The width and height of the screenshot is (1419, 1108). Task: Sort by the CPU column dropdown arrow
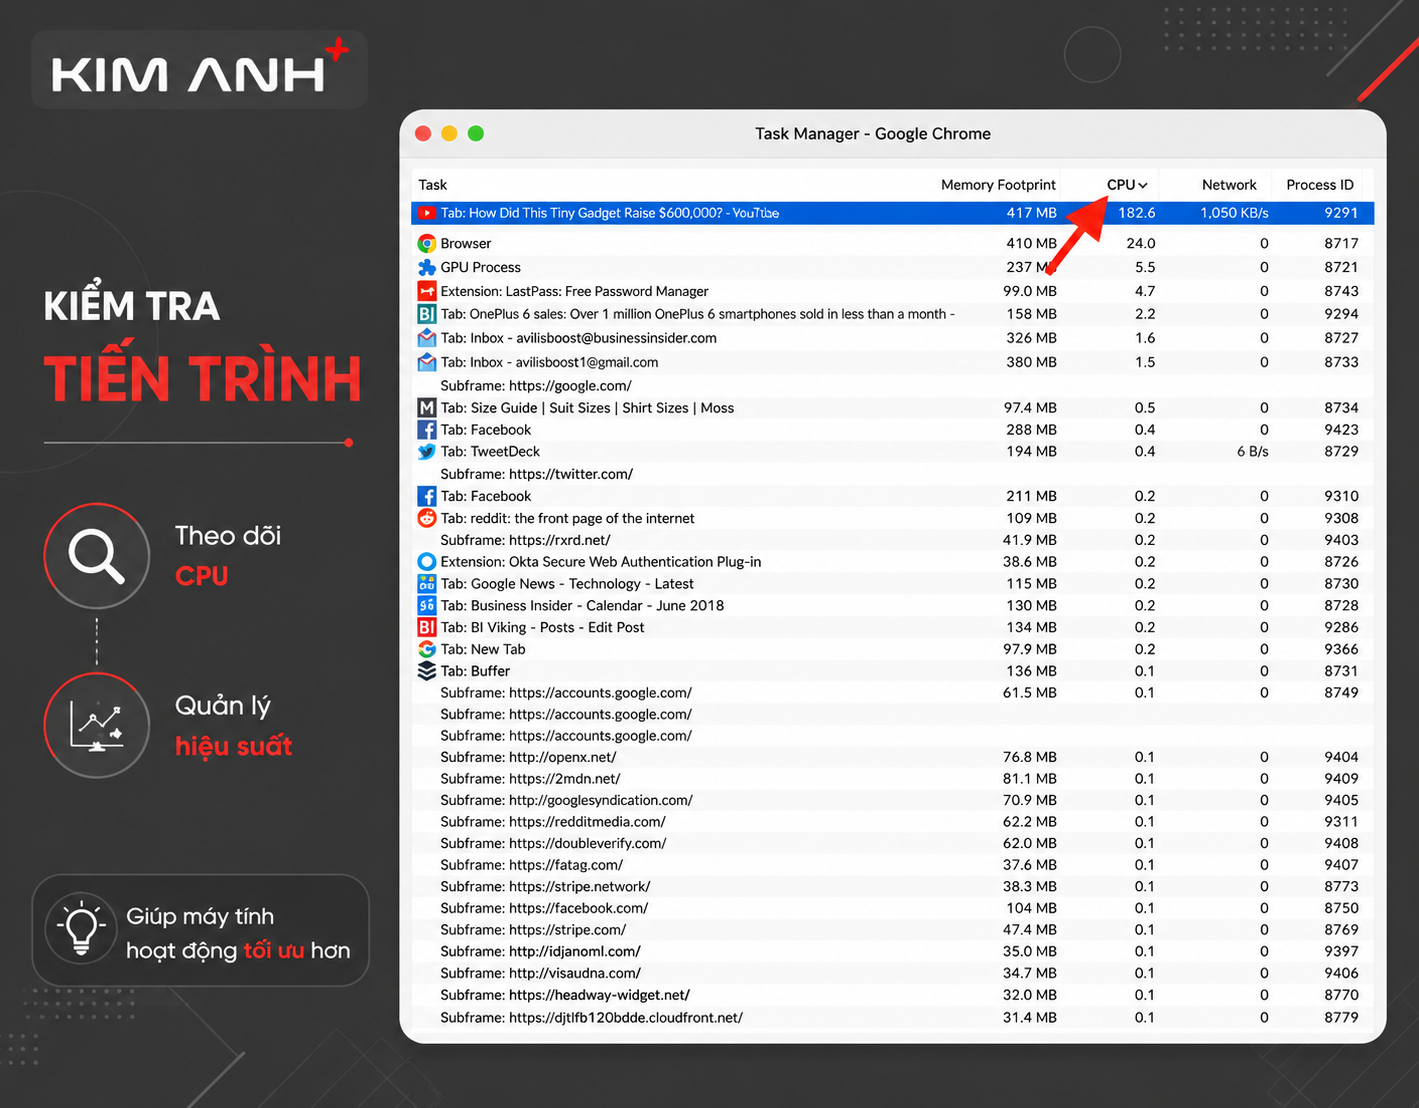1143,186
